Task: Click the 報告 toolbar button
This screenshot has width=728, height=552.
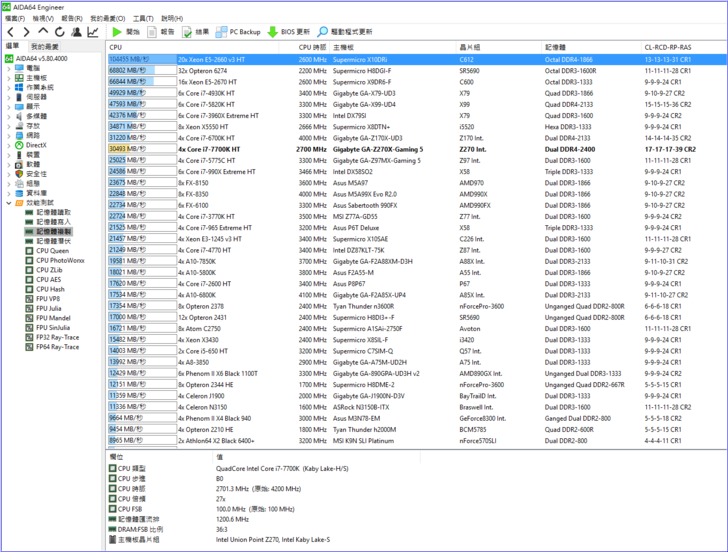Action: 160,32
